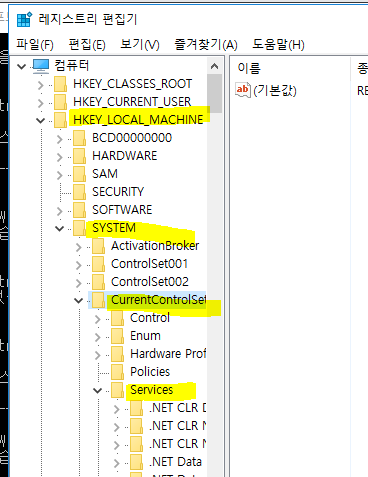The image size is (368, 477).
Task: Expand the .NET Data chevron
Action: click(x=117, y=463)
